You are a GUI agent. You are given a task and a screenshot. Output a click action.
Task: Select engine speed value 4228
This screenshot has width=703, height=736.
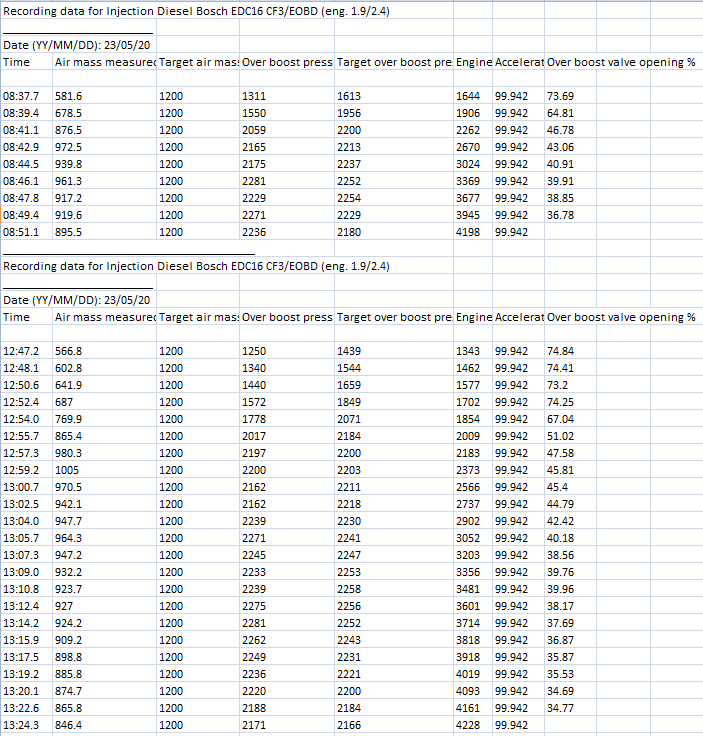tap(468, 725)
